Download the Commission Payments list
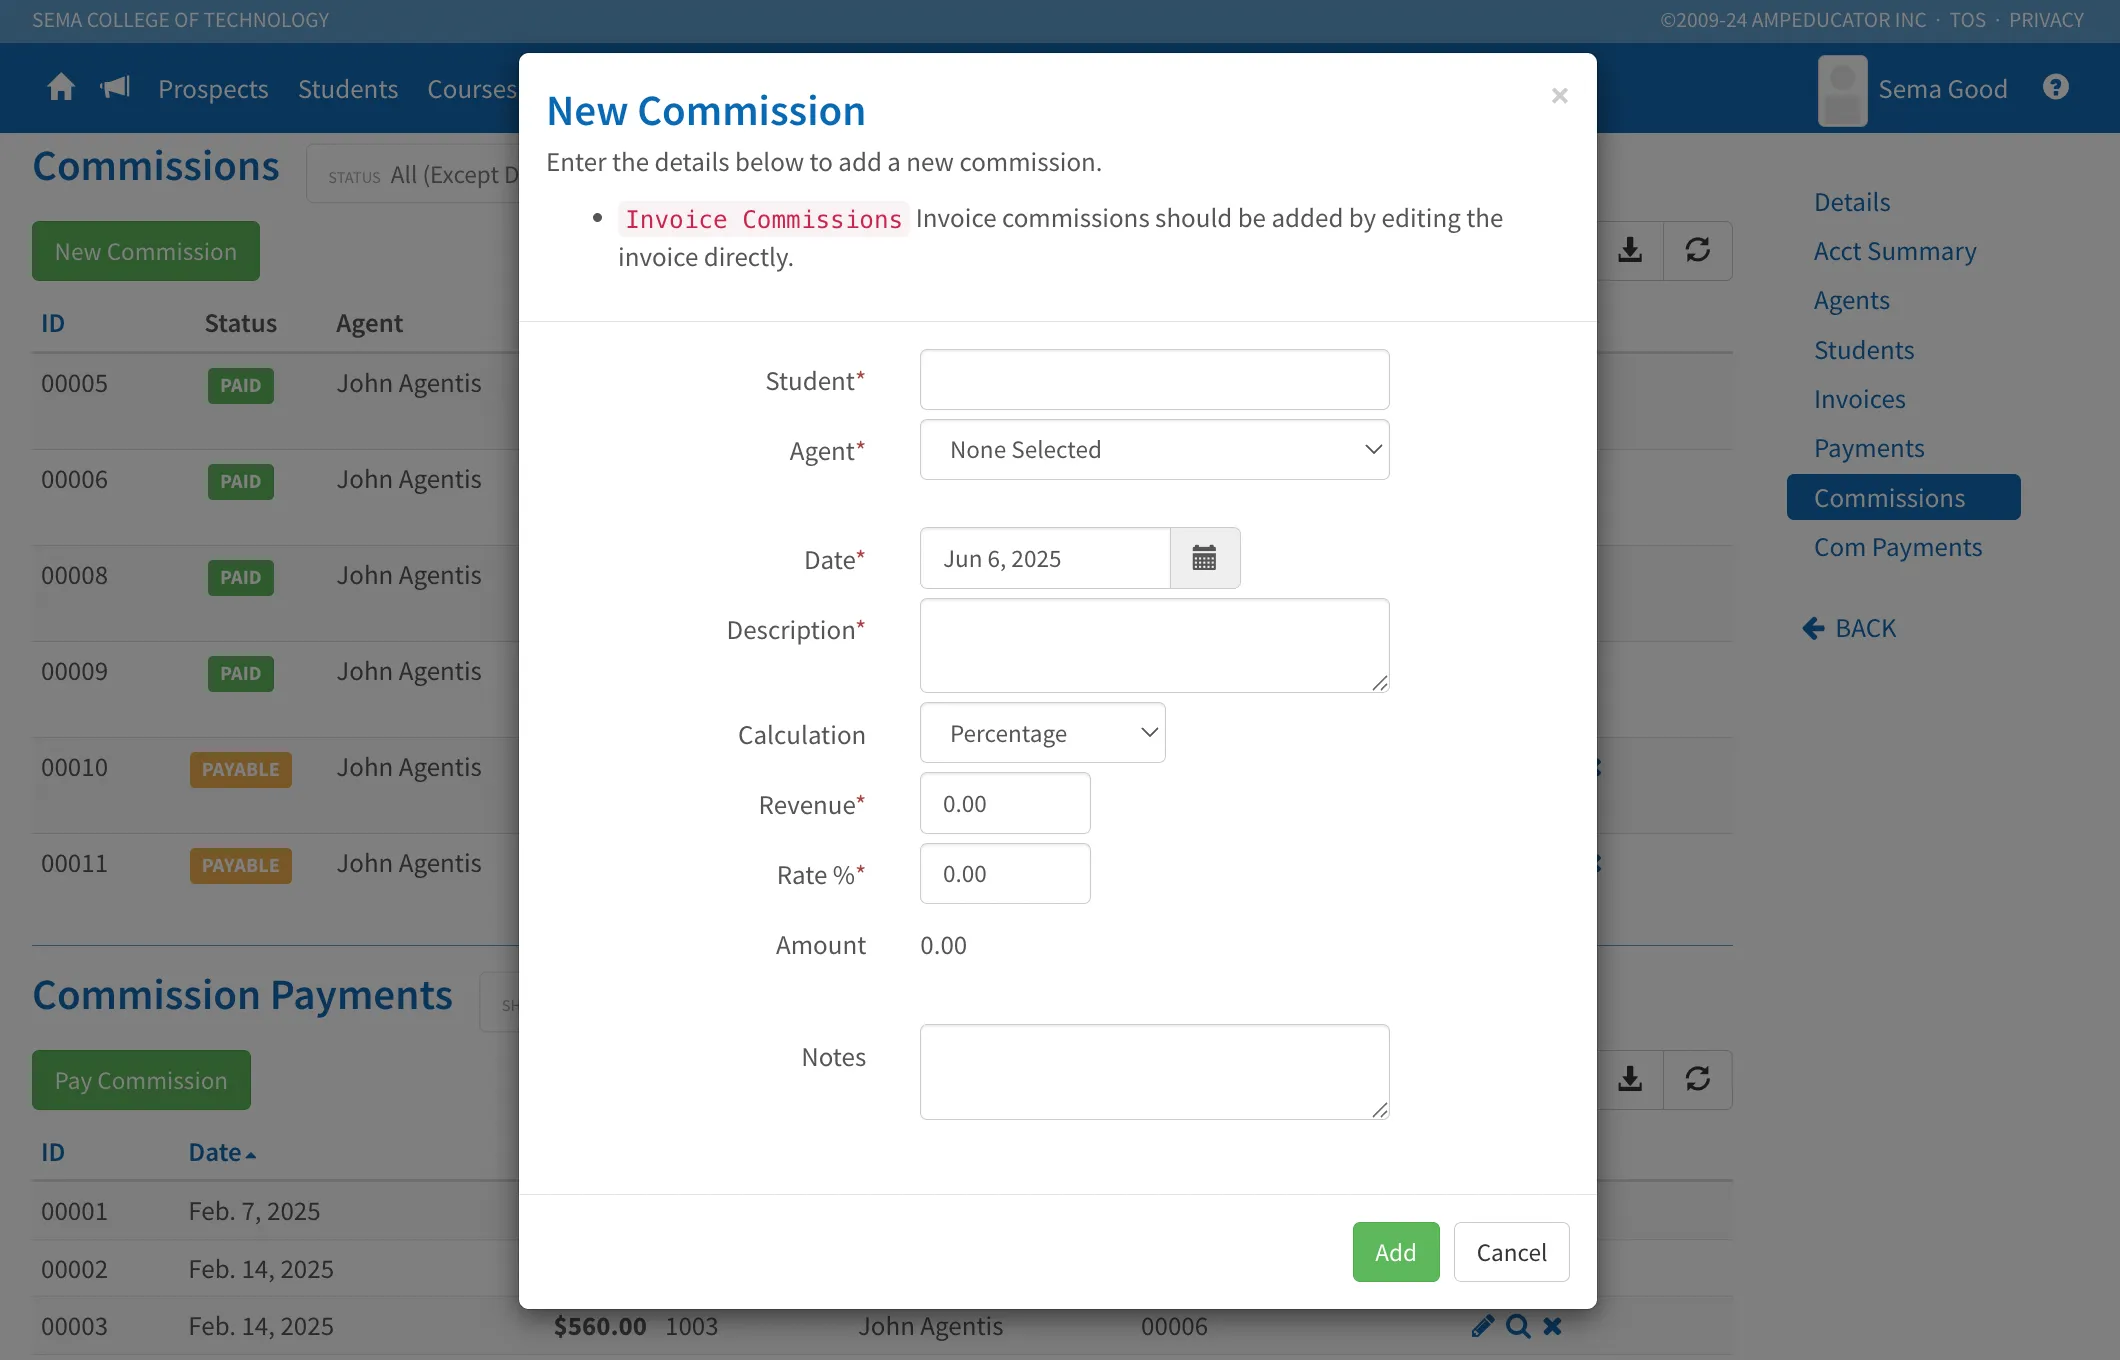This screenshot has height=1360, width=2120. click(1630, 1079)
